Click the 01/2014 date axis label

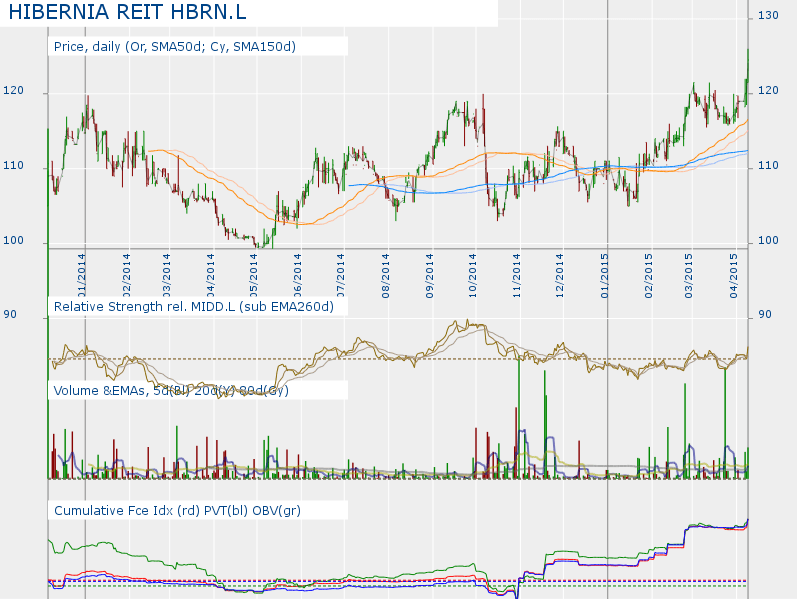pos(81,276)
